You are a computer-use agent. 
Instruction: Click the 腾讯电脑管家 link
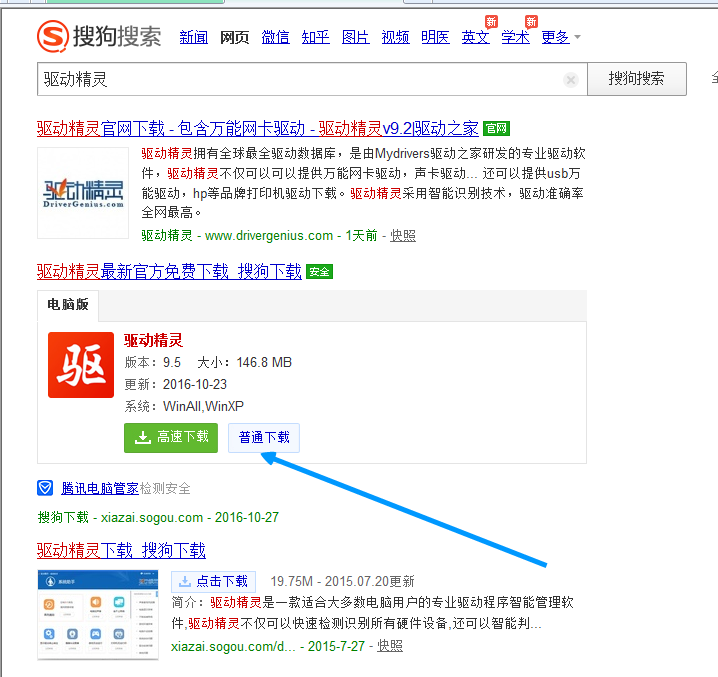(x=100, y=488)
